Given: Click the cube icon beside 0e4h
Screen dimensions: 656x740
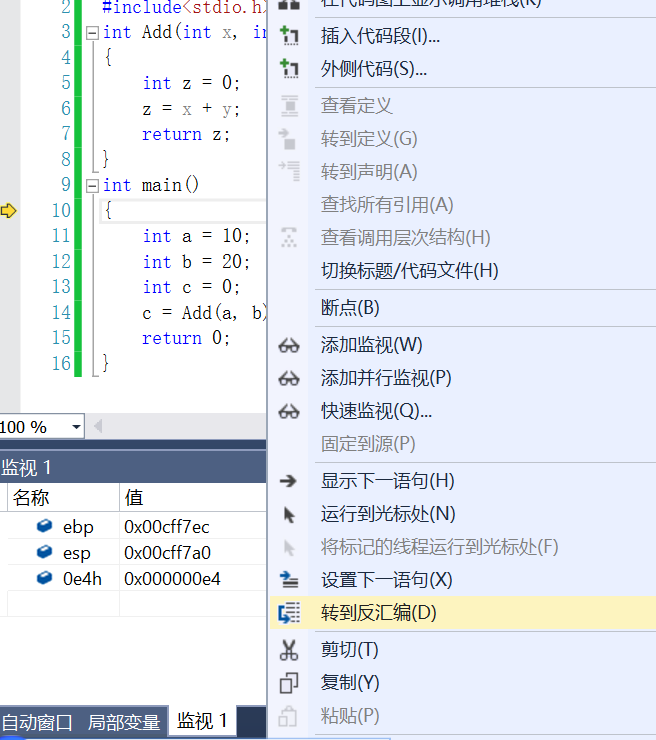Looking at the screenshot, I should pyautogui.click(x=44, y=578).
